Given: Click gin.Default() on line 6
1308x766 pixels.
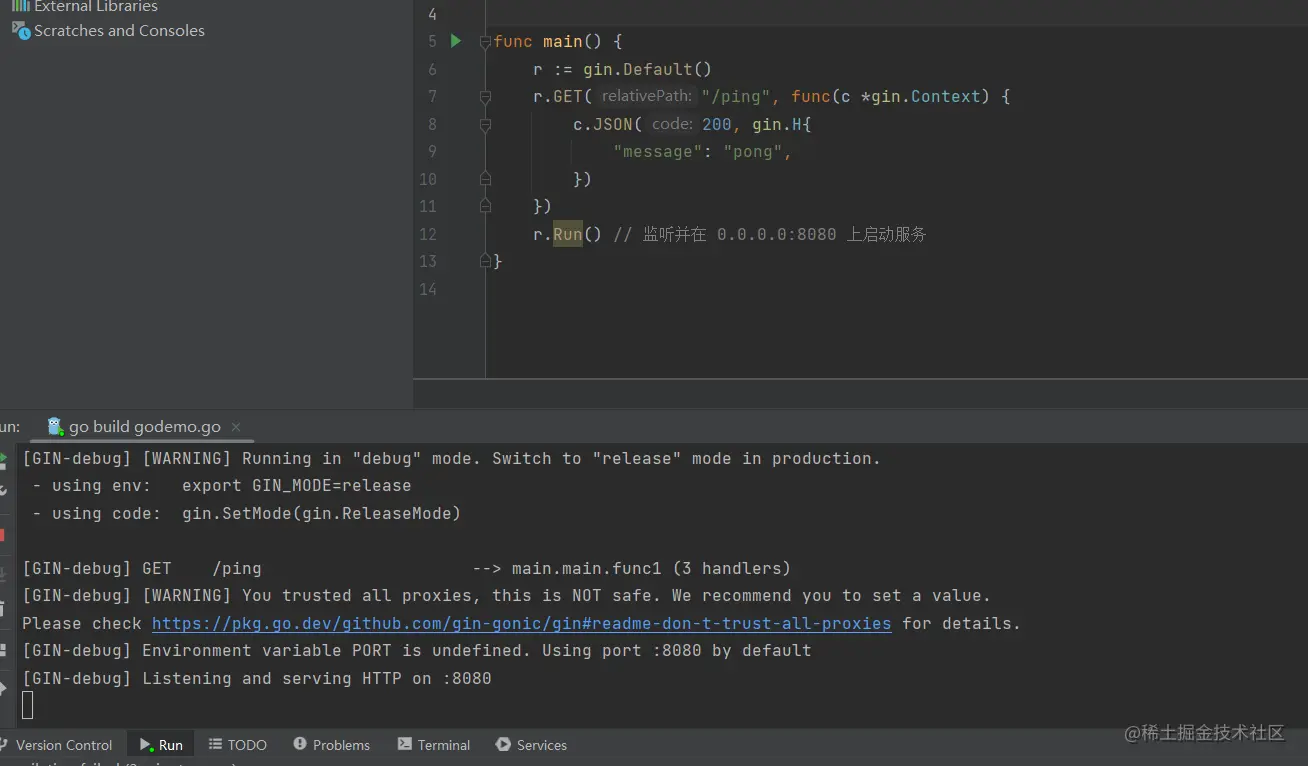Looking at the screenshot, I should coord(647,69).
